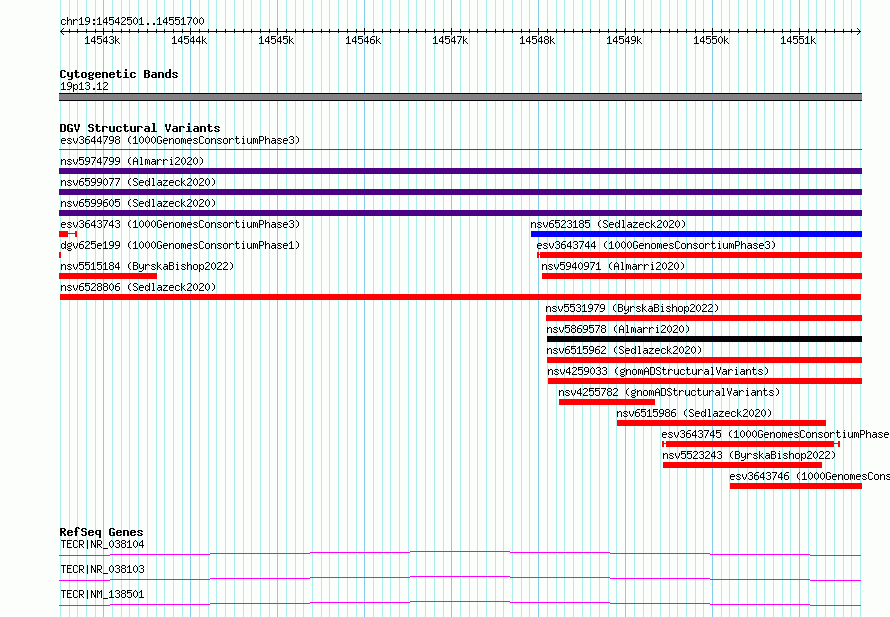Click the black nsv5869578 variant bar
The image size is (890, 617).
click(x=704, y=339)
